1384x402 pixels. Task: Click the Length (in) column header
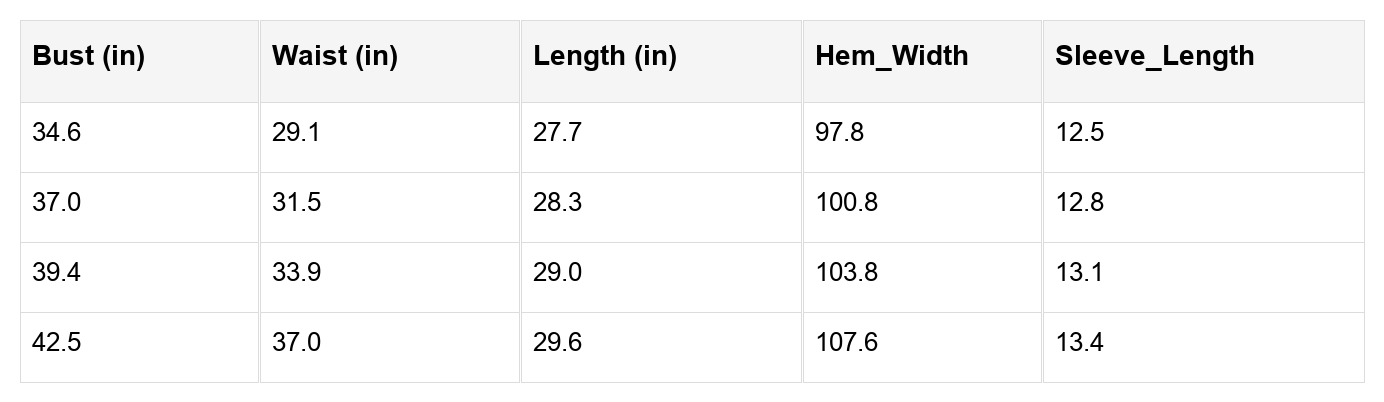click(x=604, y=56)
